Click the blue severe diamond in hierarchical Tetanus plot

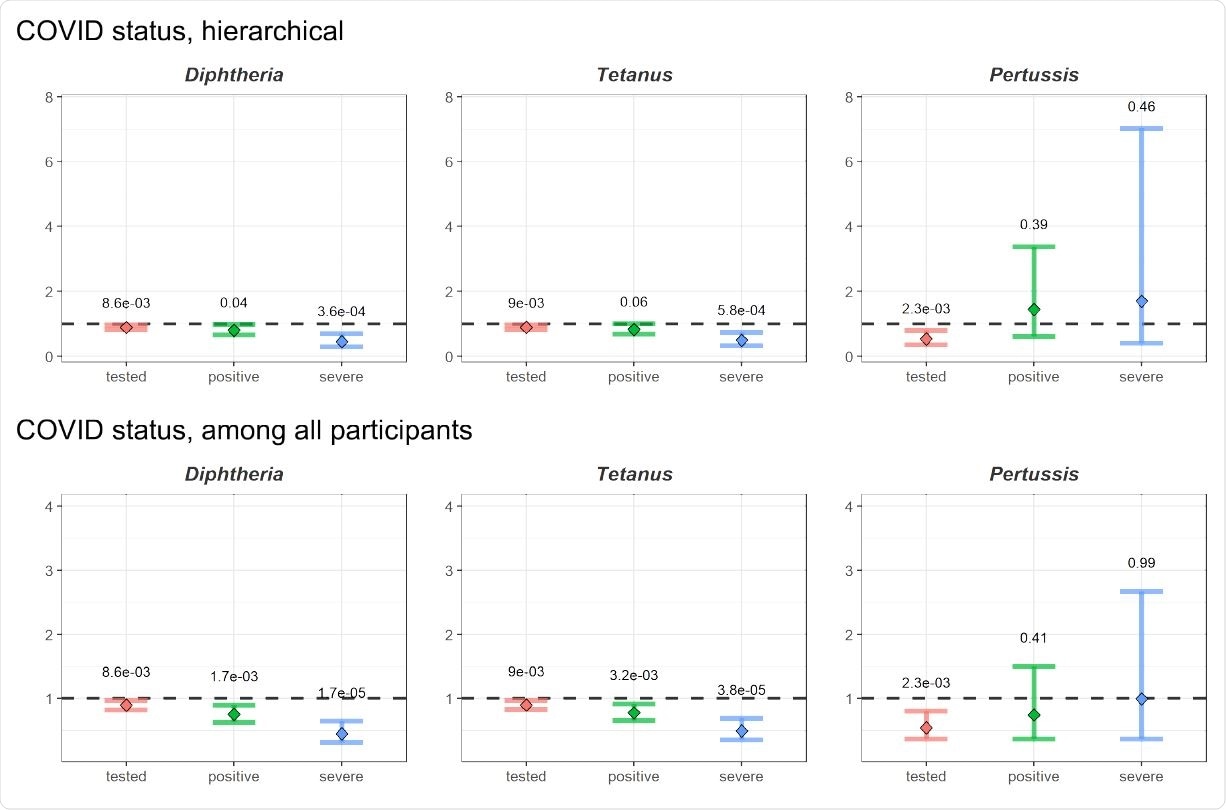tap(741, 340)
